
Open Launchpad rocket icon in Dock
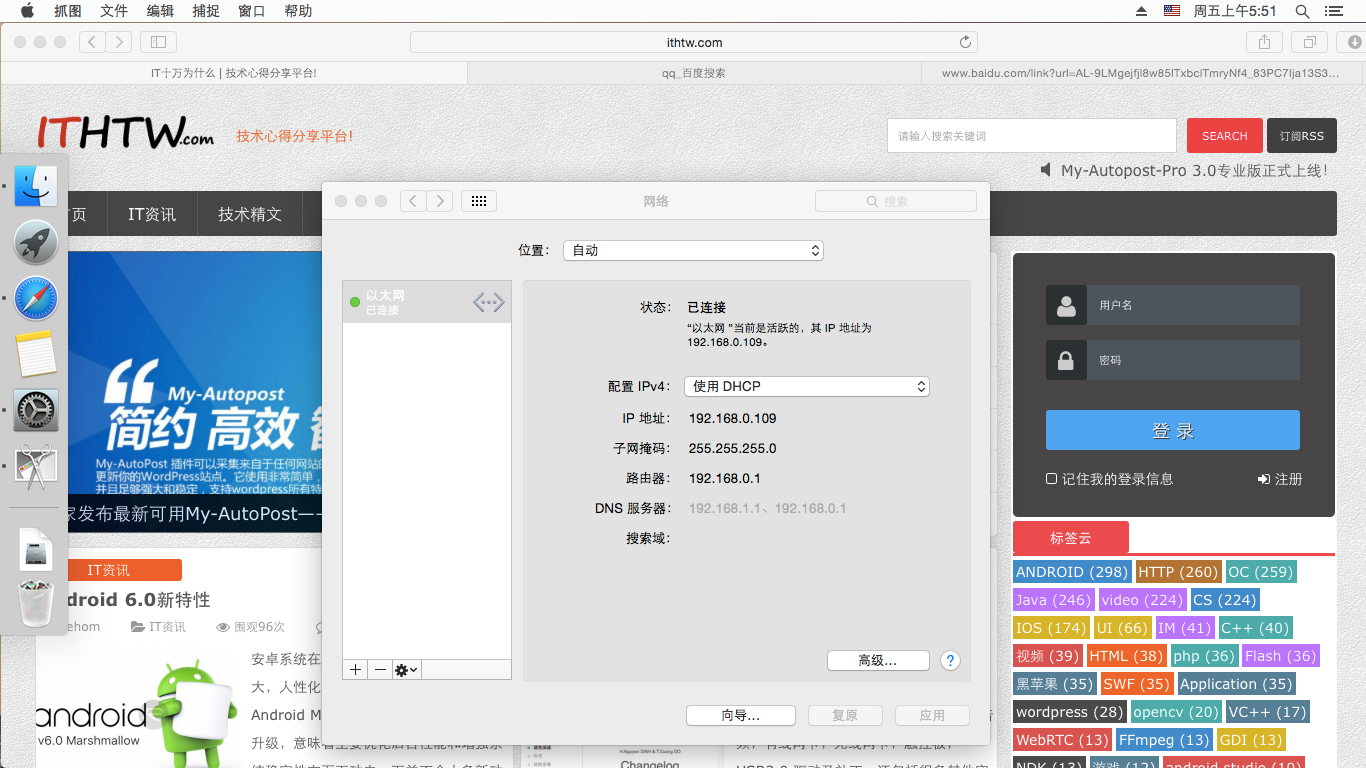36,242
